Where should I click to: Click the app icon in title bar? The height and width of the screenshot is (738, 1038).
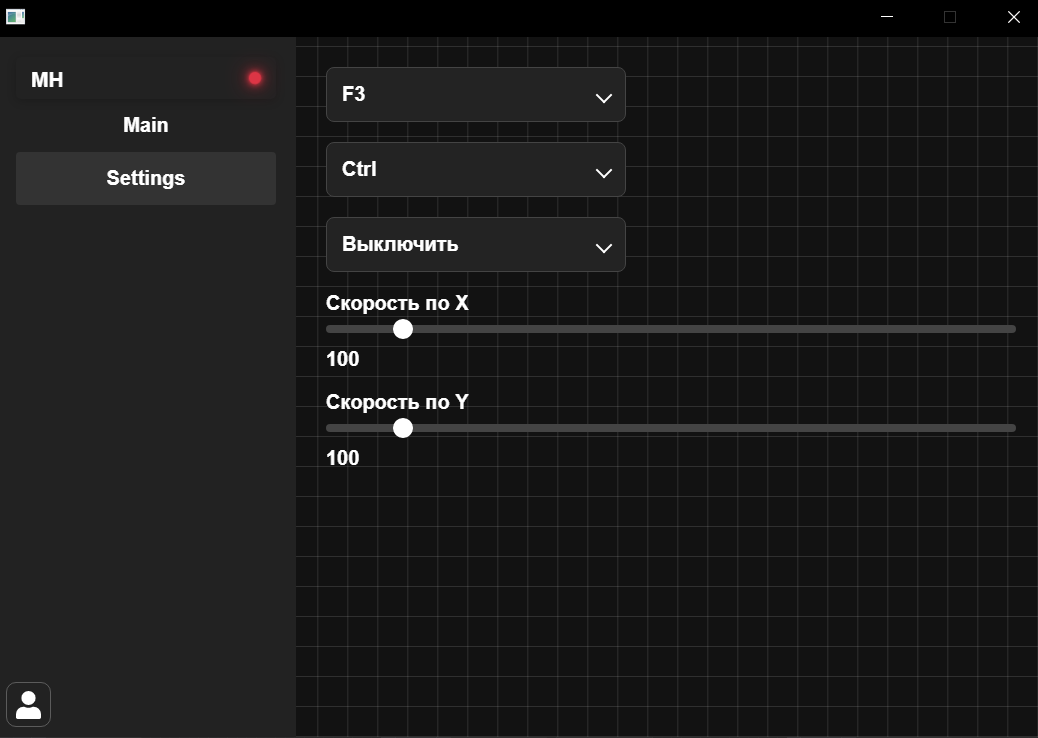pyautogui.click(x=15, y=16)
